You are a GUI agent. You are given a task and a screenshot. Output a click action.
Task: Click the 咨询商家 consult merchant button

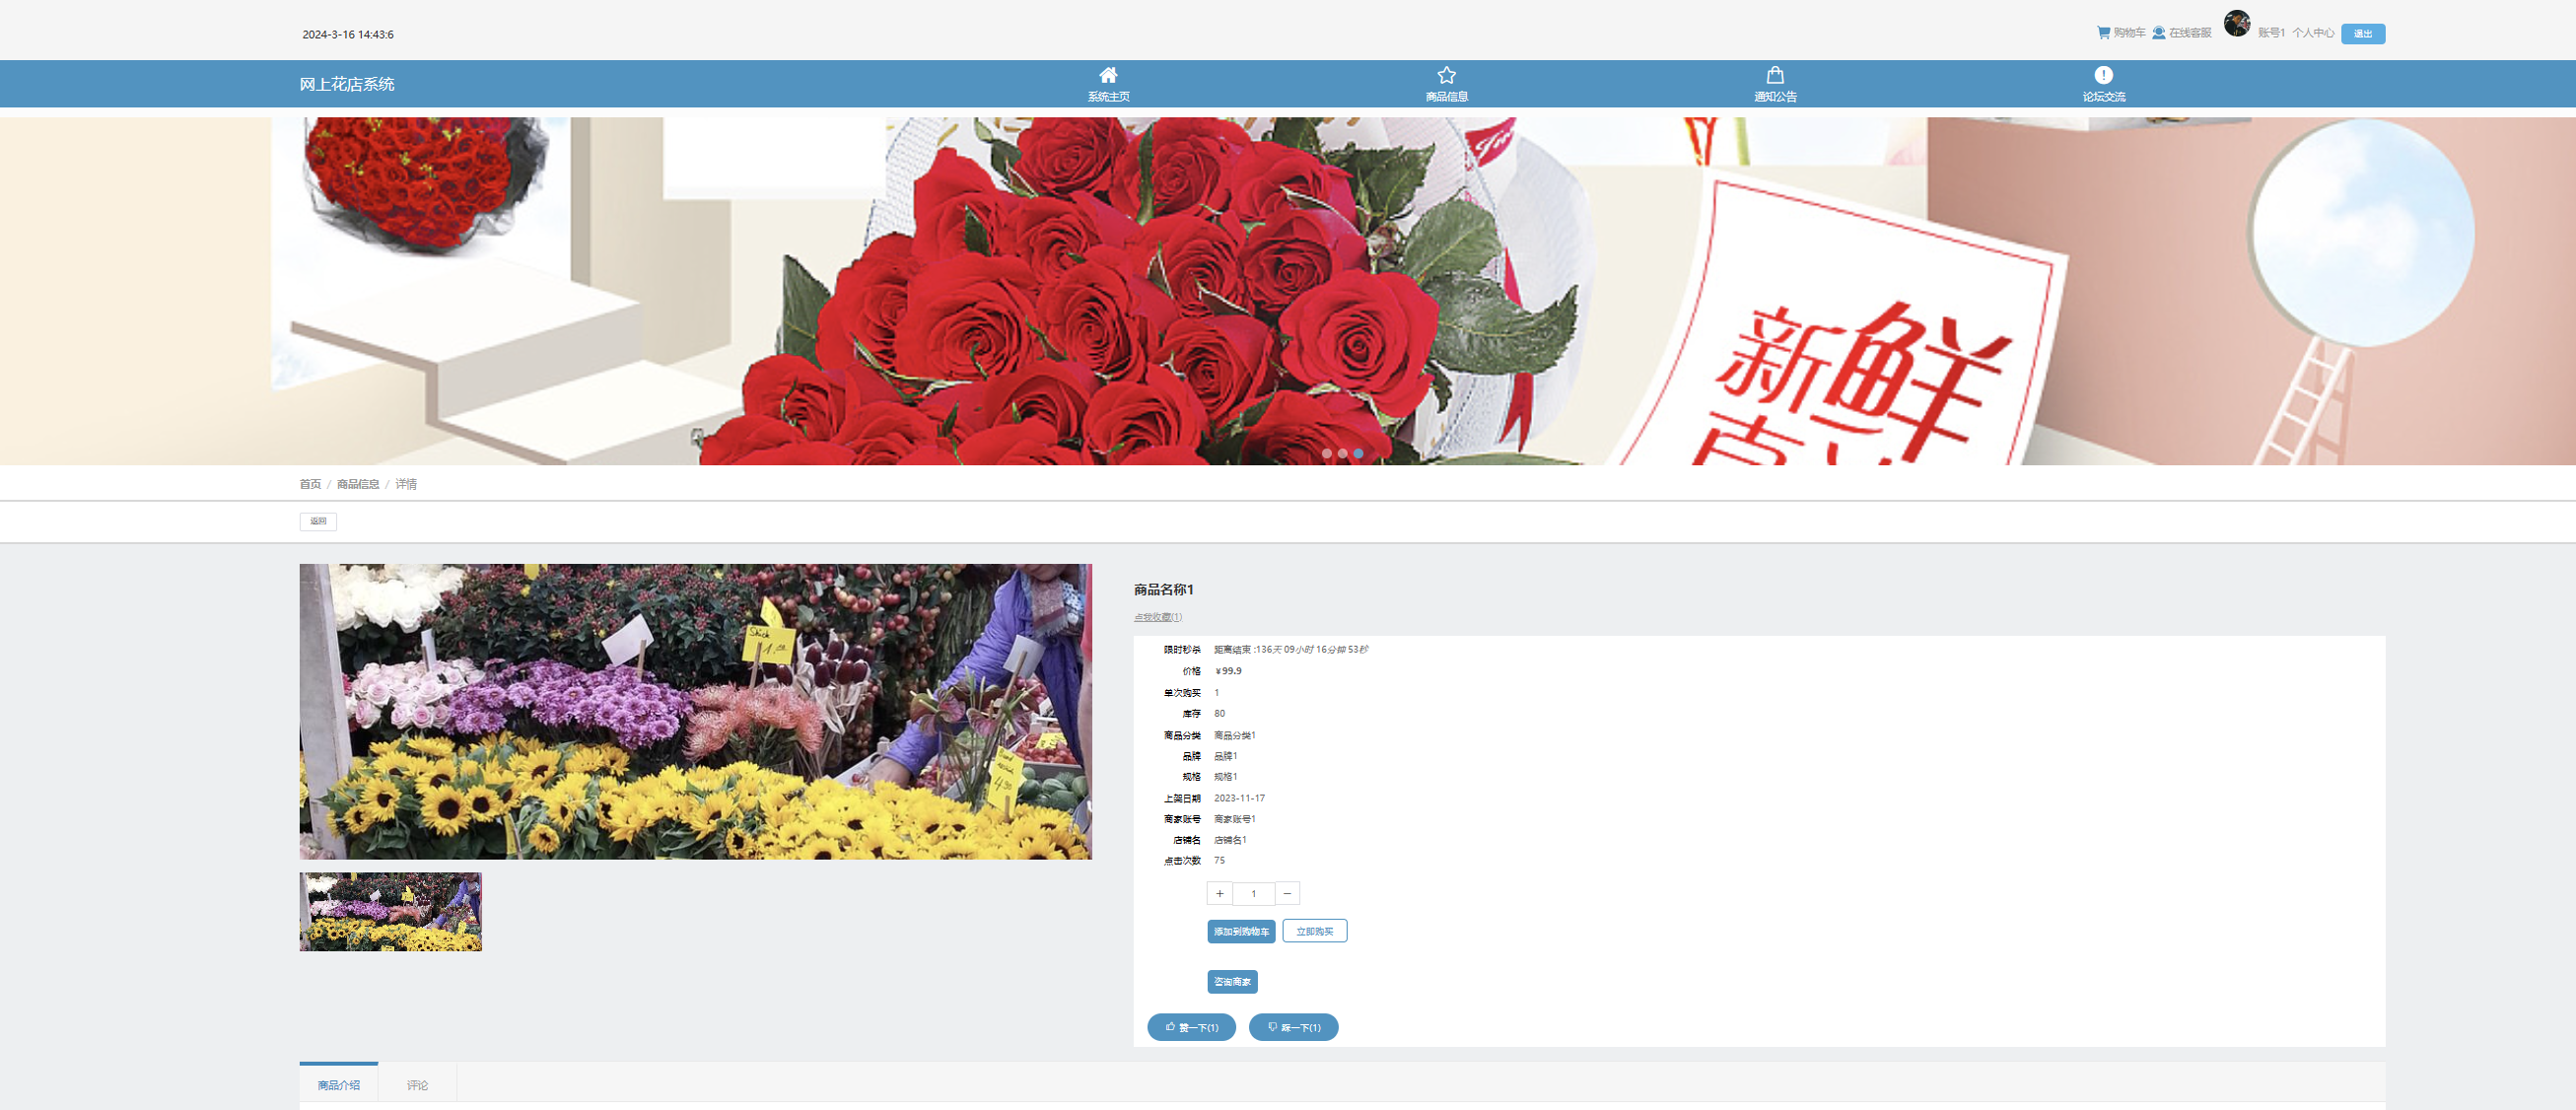[x=1232, y=981]
